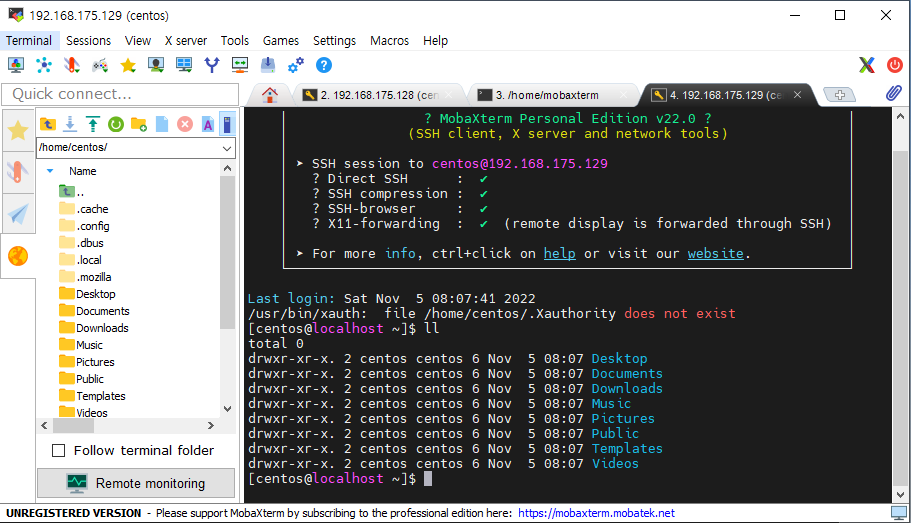Screen dimensions: 911x523
Task: Toggle the SFTP hidden files view button
Action: pyautogui.click(x=228, y=124)
